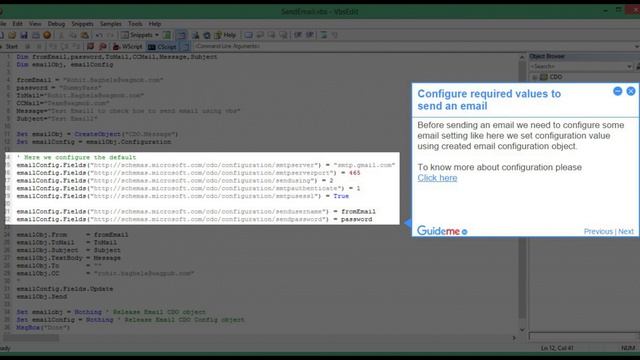Open the Snippets toolbar dropdown
Viewport: 640px width, 360px height.
coord(140,35)
